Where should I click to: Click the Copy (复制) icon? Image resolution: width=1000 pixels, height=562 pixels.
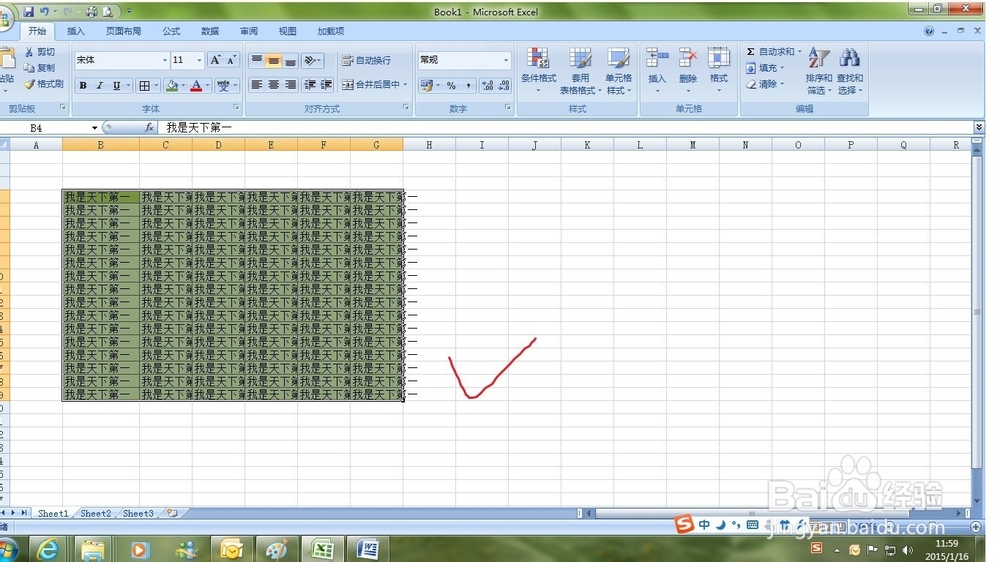29,68
